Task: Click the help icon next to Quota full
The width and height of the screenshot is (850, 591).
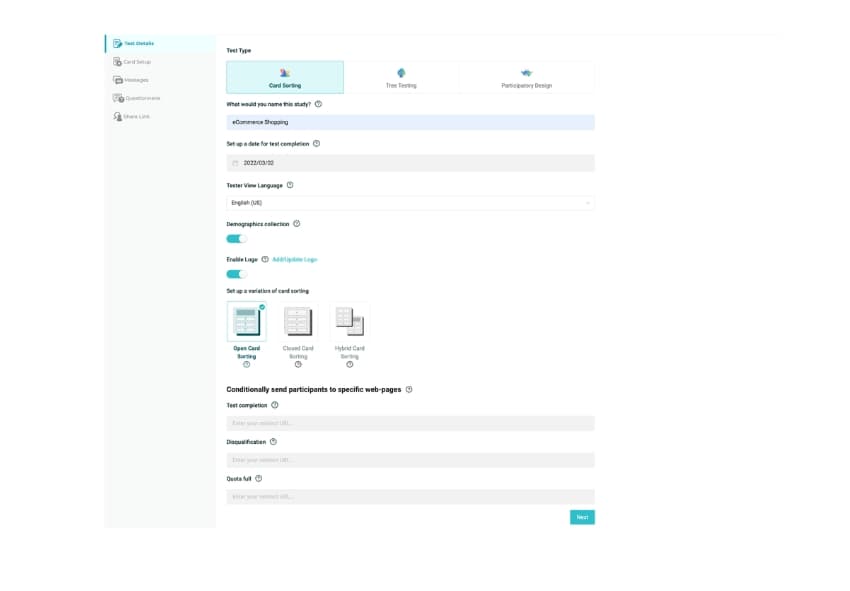Action: coord(259,478)
